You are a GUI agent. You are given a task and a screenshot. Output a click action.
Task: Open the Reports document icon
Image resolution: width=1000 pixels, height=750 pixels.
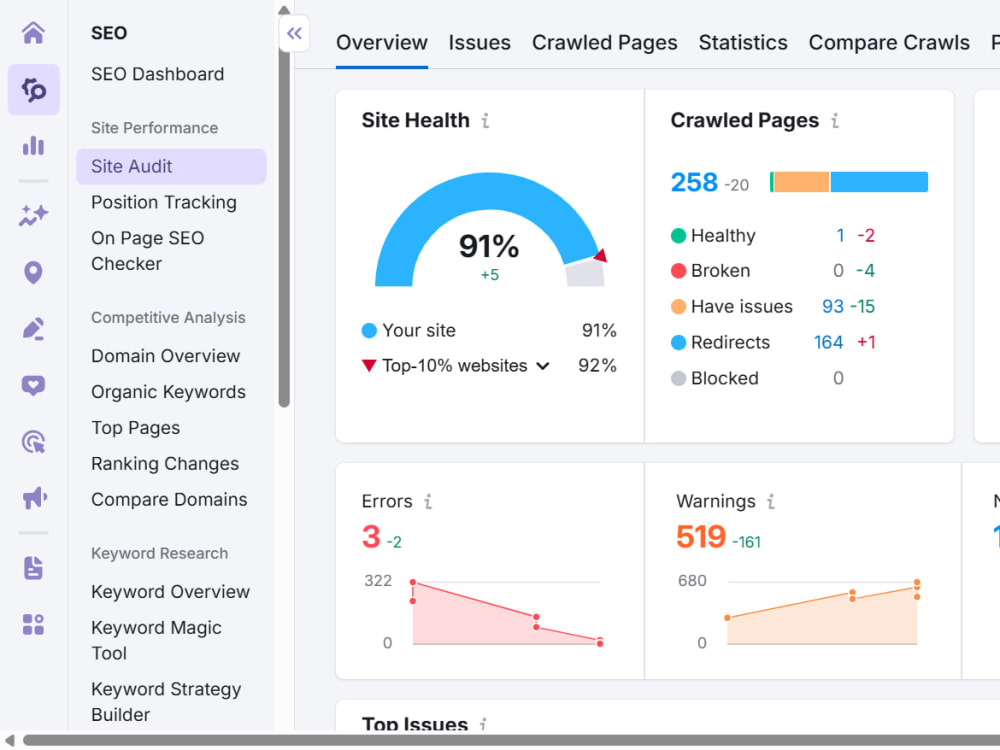33,568
